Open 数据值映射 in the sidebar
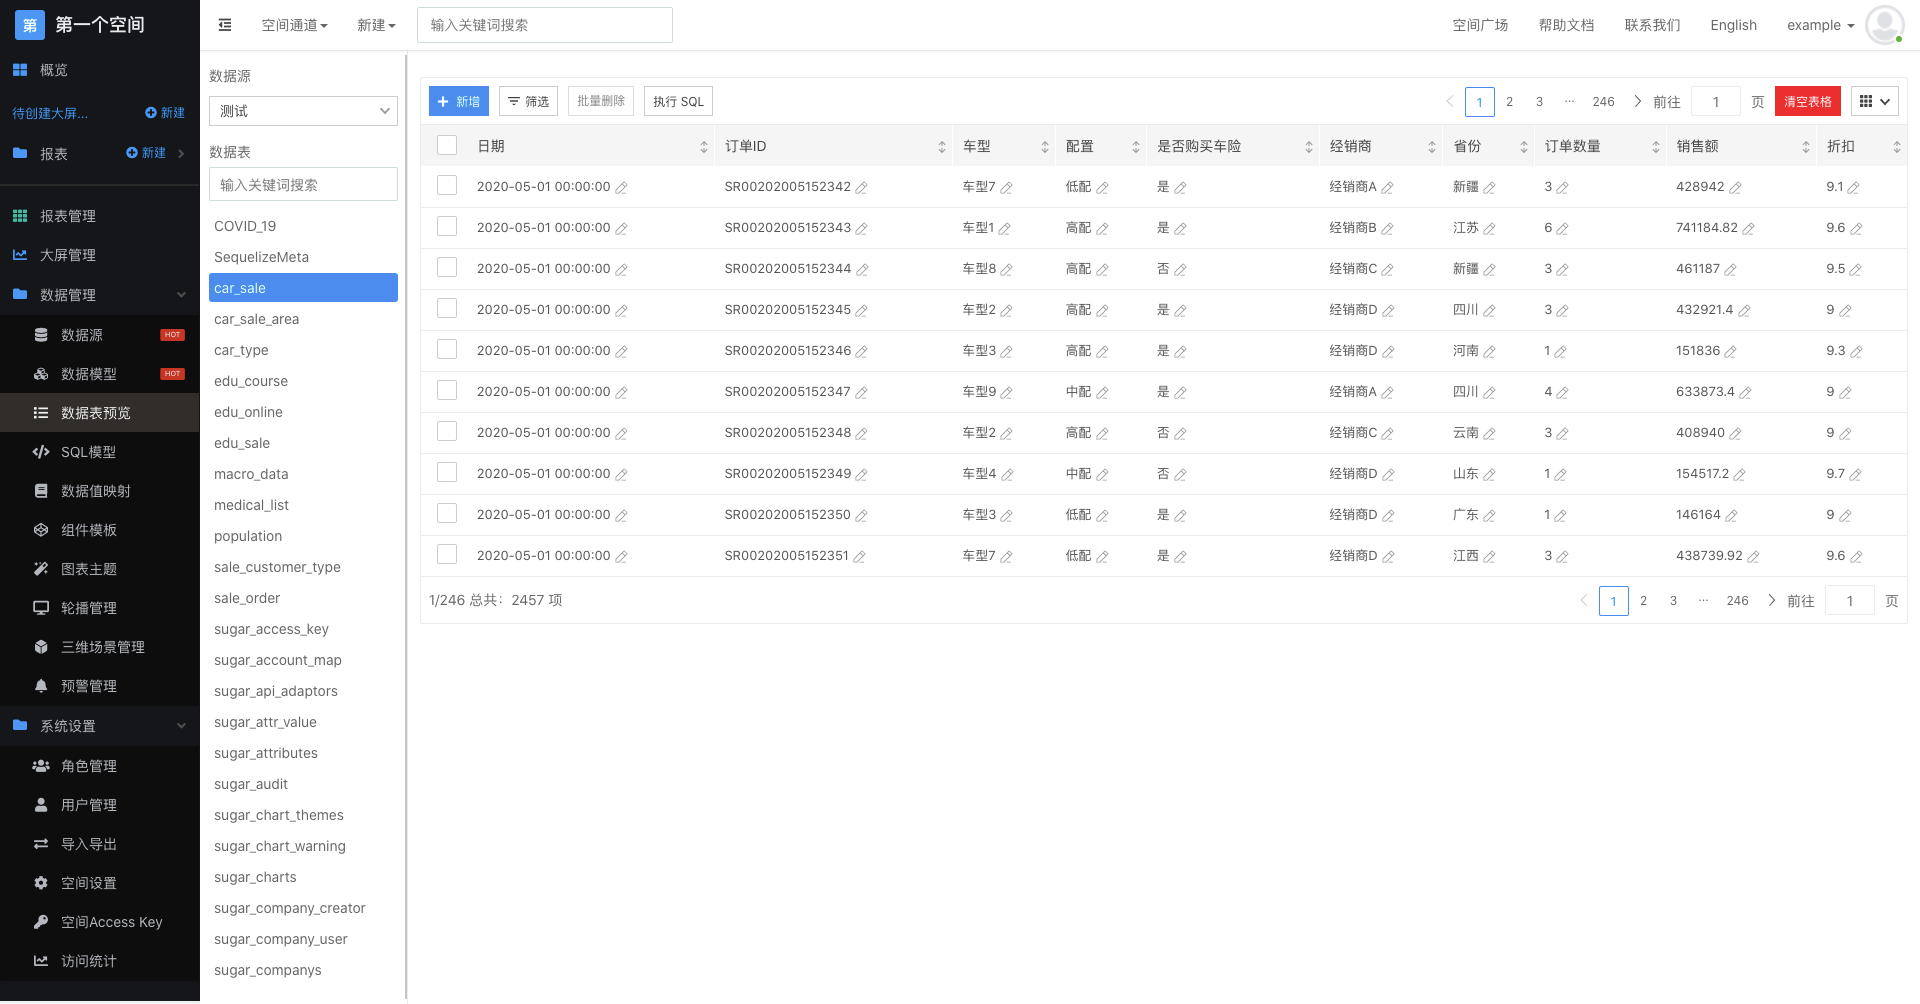Image resolution: width=1920 pixels, height=1004 pixels. 96,491
